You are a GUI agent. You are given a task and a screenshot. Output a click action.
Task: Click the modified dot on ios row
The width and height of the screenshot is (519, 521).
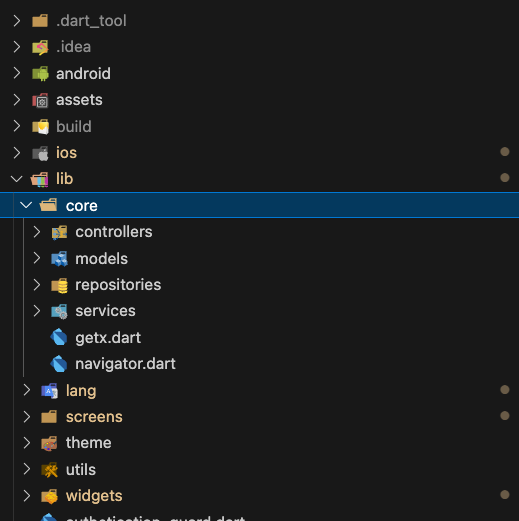pos(505,152)
